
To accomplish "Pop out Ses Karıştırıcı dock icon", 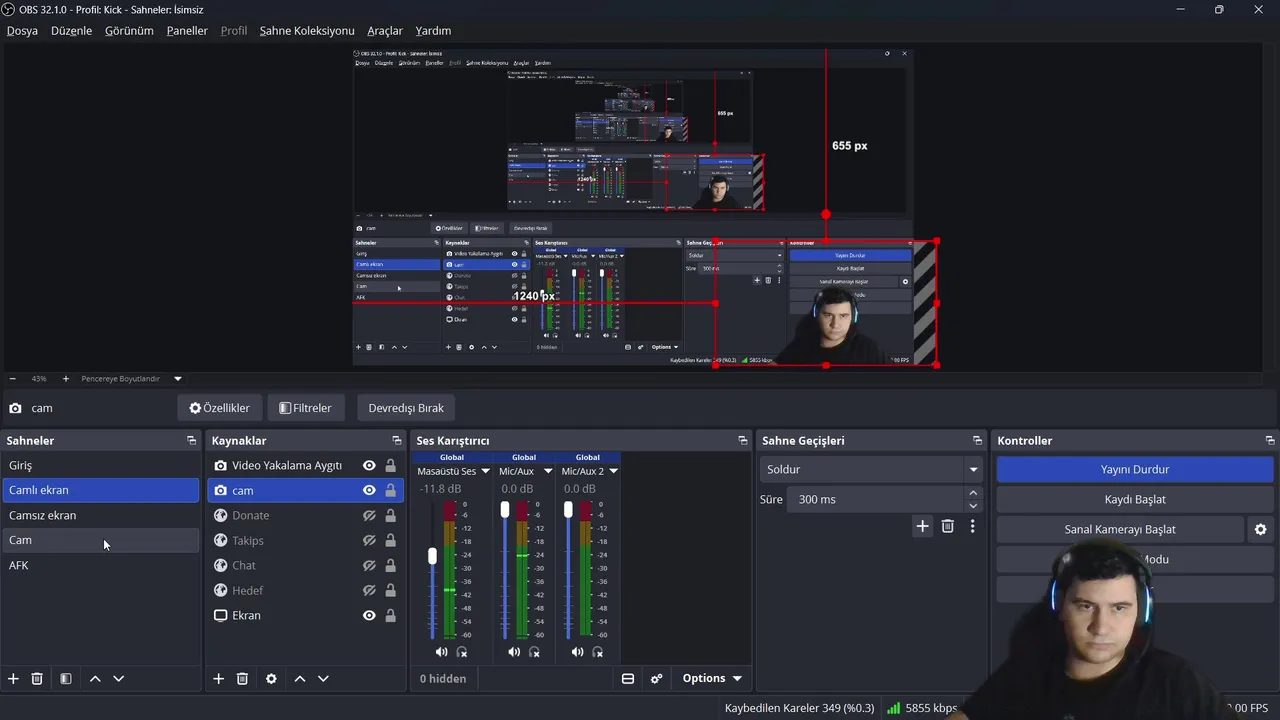I will coord(742,440).
